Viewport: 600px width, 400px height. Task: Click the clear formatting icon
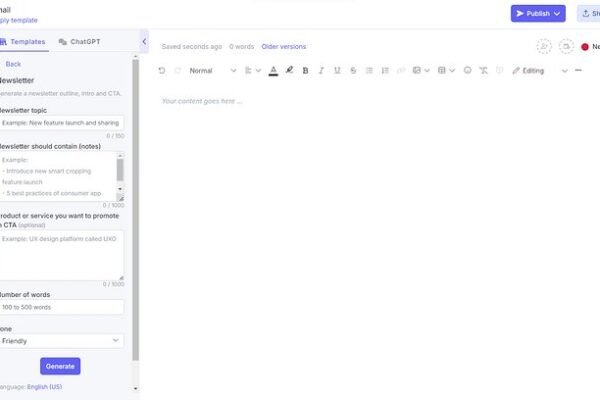click(x=483, y=70)
